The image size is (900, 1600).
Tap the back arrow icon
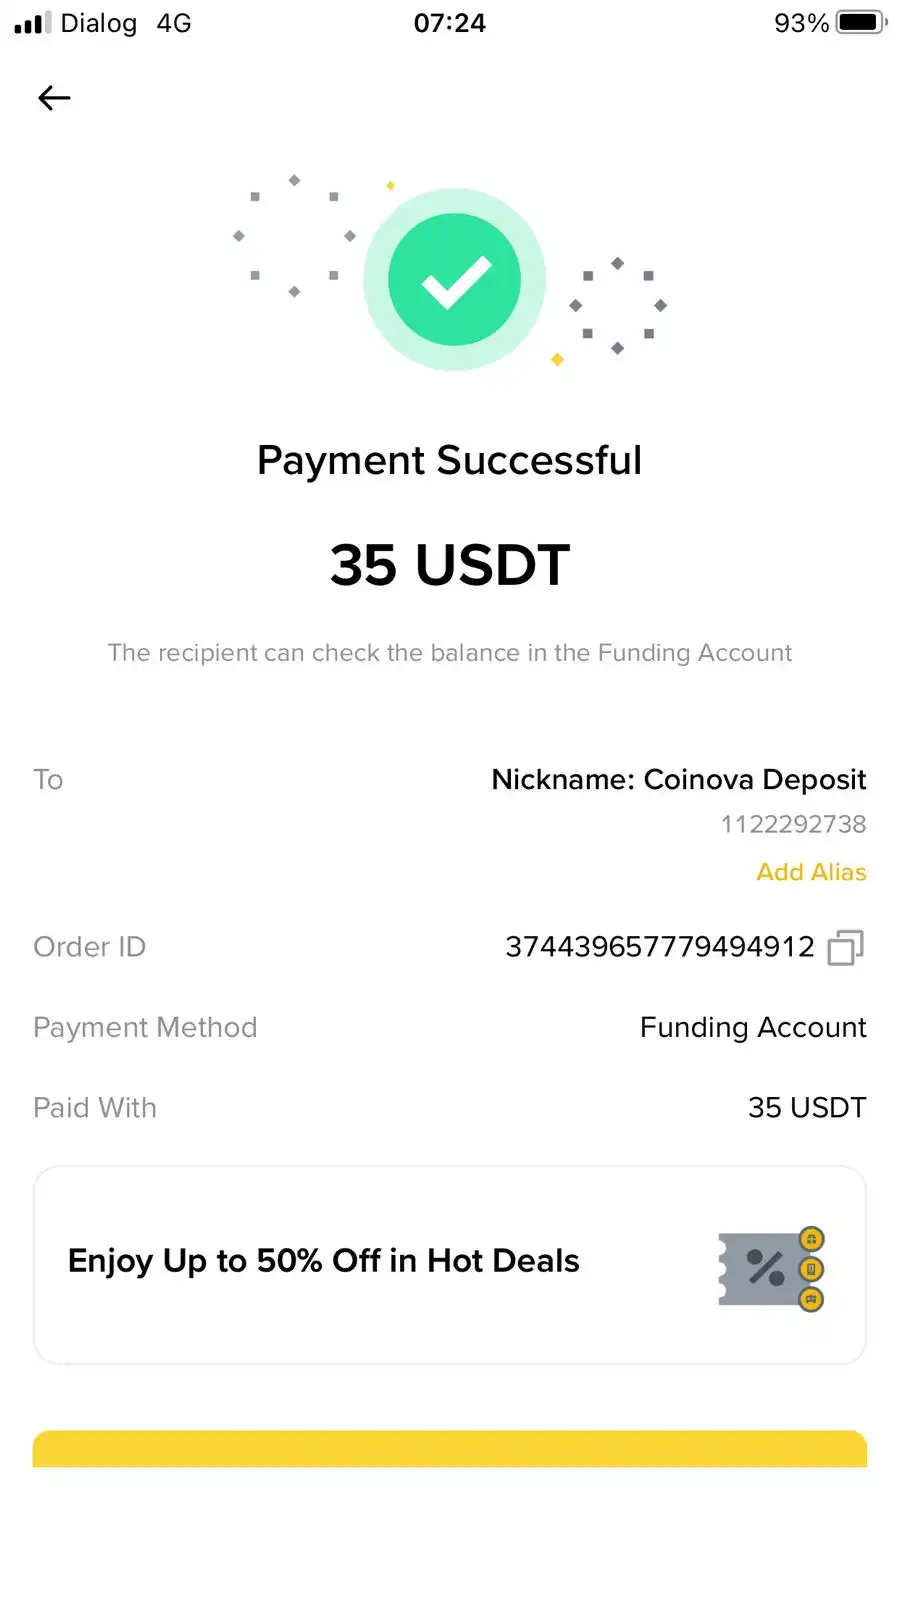coord(54,98)
